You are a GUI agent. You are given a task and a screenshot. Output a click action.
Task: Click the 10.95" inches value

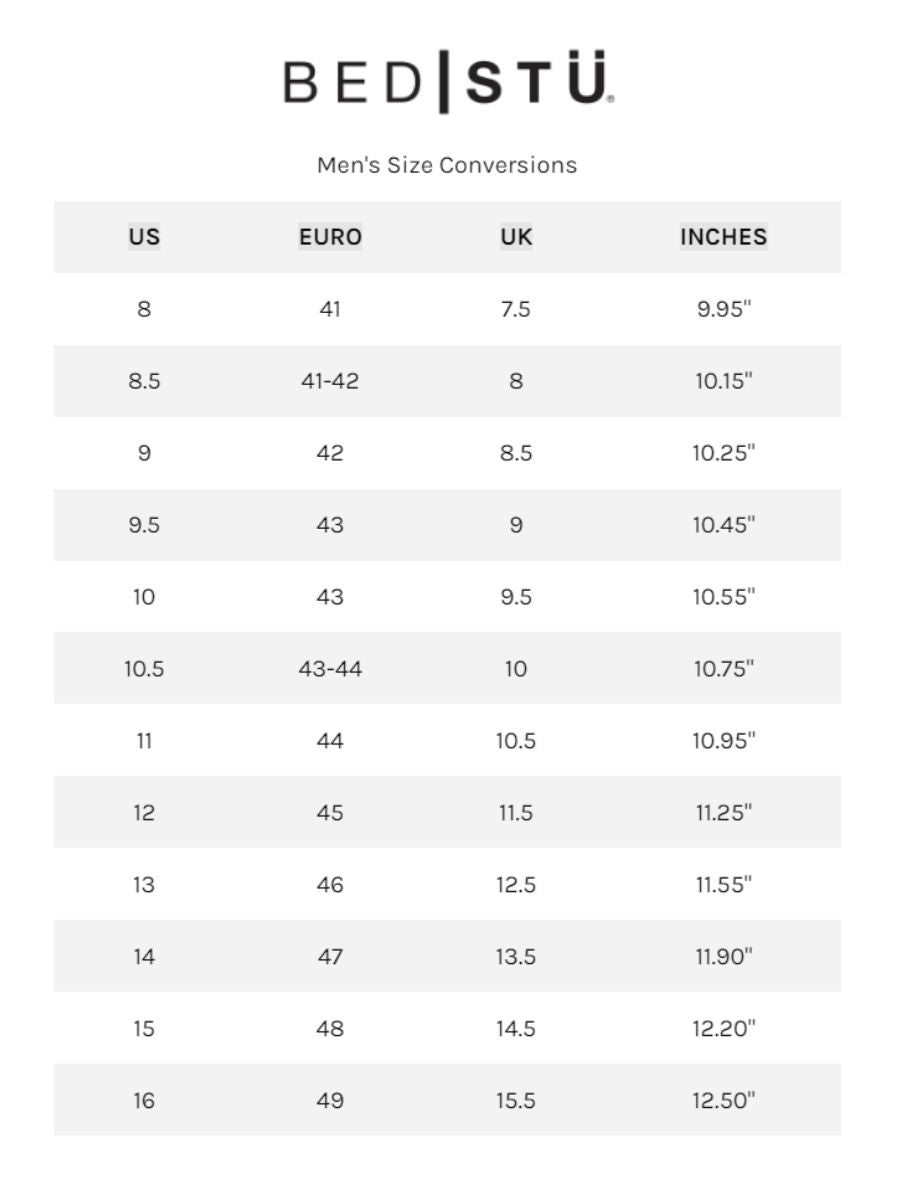(724, 741)
